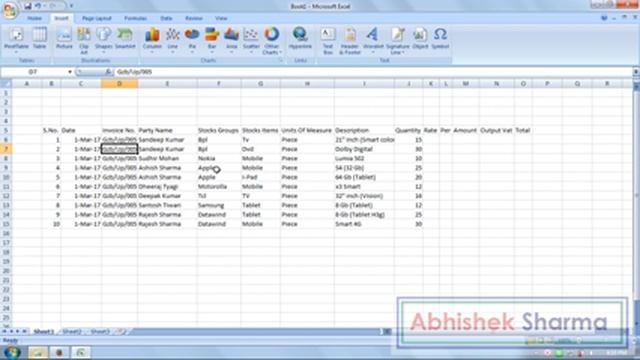Insert a Bar chart
Screen dimensions: 640x360
pos(212,40)
